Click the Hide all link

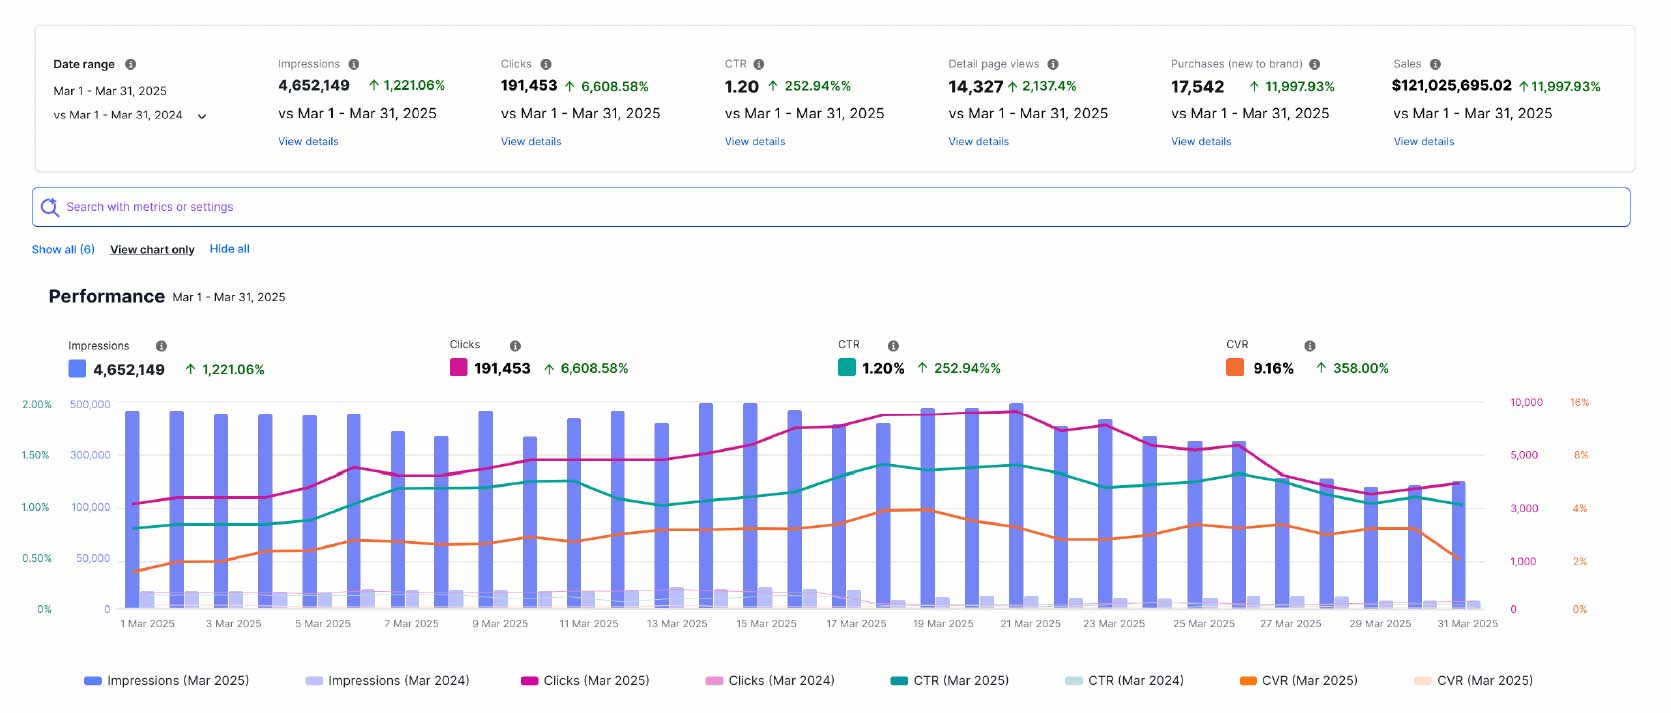230,249
